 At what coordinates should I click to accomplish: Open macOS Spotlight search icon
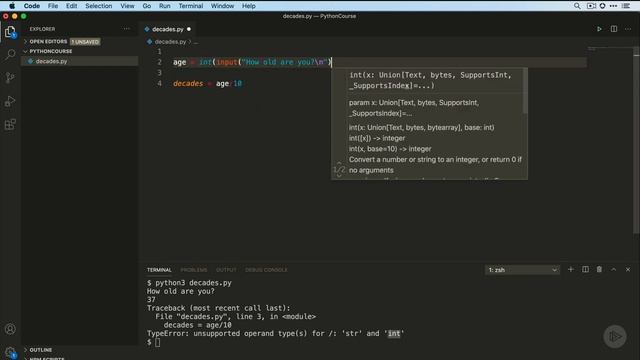pyautogui.click(x=577, y=6)
